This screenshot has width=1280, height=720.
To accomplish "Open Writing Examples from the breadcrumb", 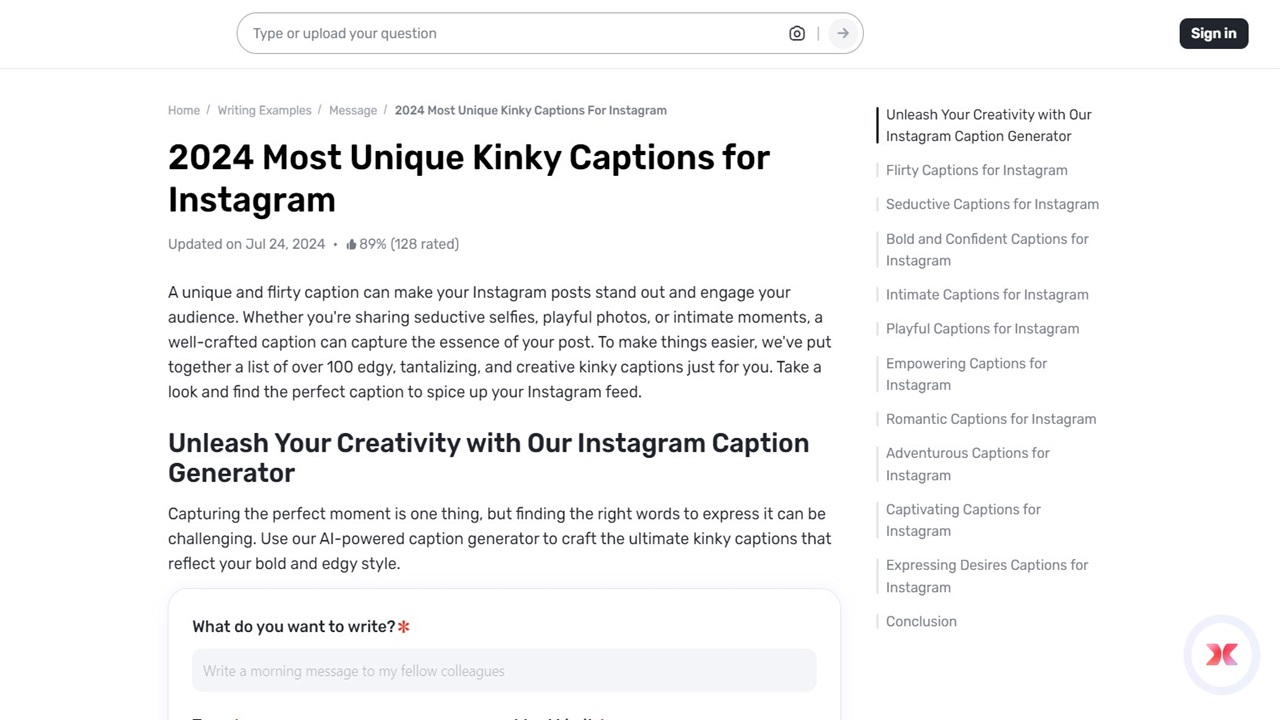I will click(x=264, y=110).
